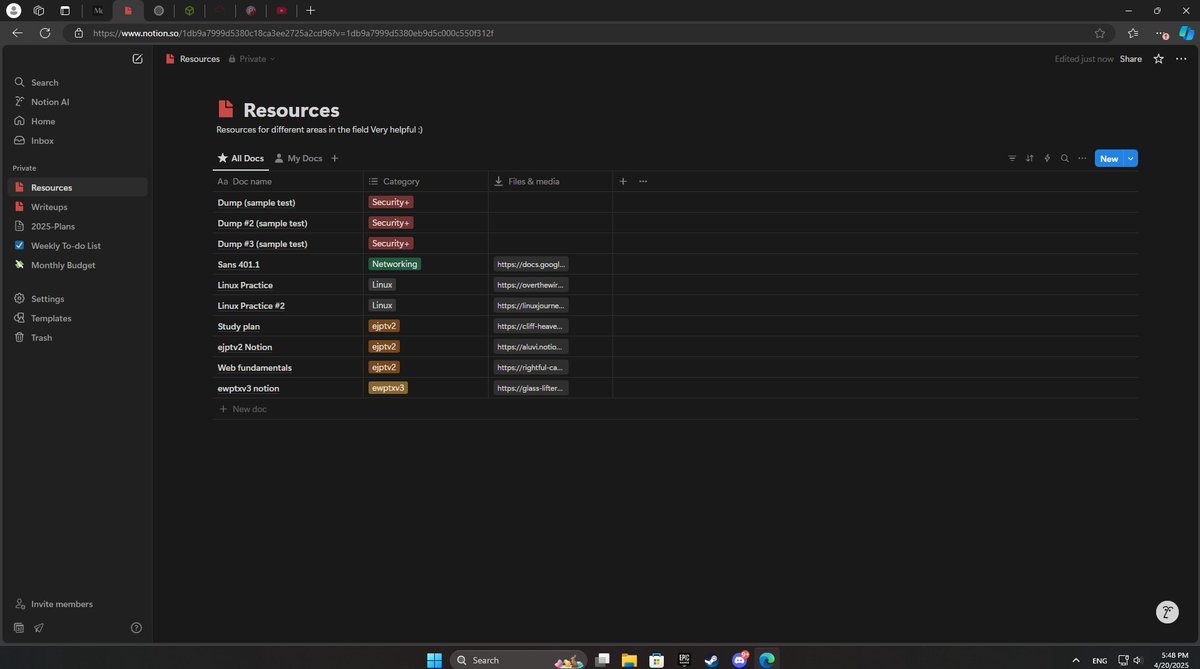
Task: Favorite the page with star icon
Action: [x=1158, y=59]
